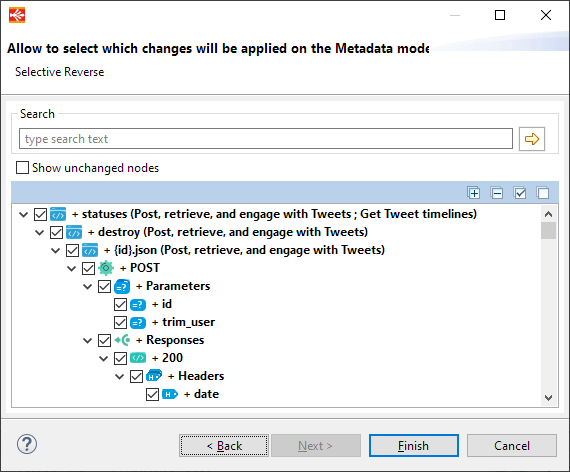This screenshot has height=472, width=570.
Task: Click the Uncheck All nodes icon
Action: (x=543, y=193)
